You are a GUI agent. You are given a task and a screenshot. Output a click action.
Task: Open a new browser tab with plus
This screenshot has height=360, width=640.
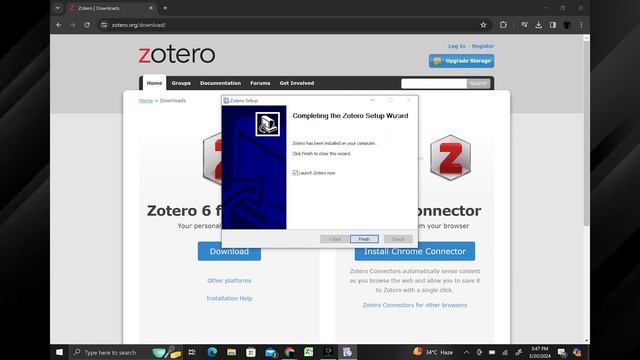(165, 8)
